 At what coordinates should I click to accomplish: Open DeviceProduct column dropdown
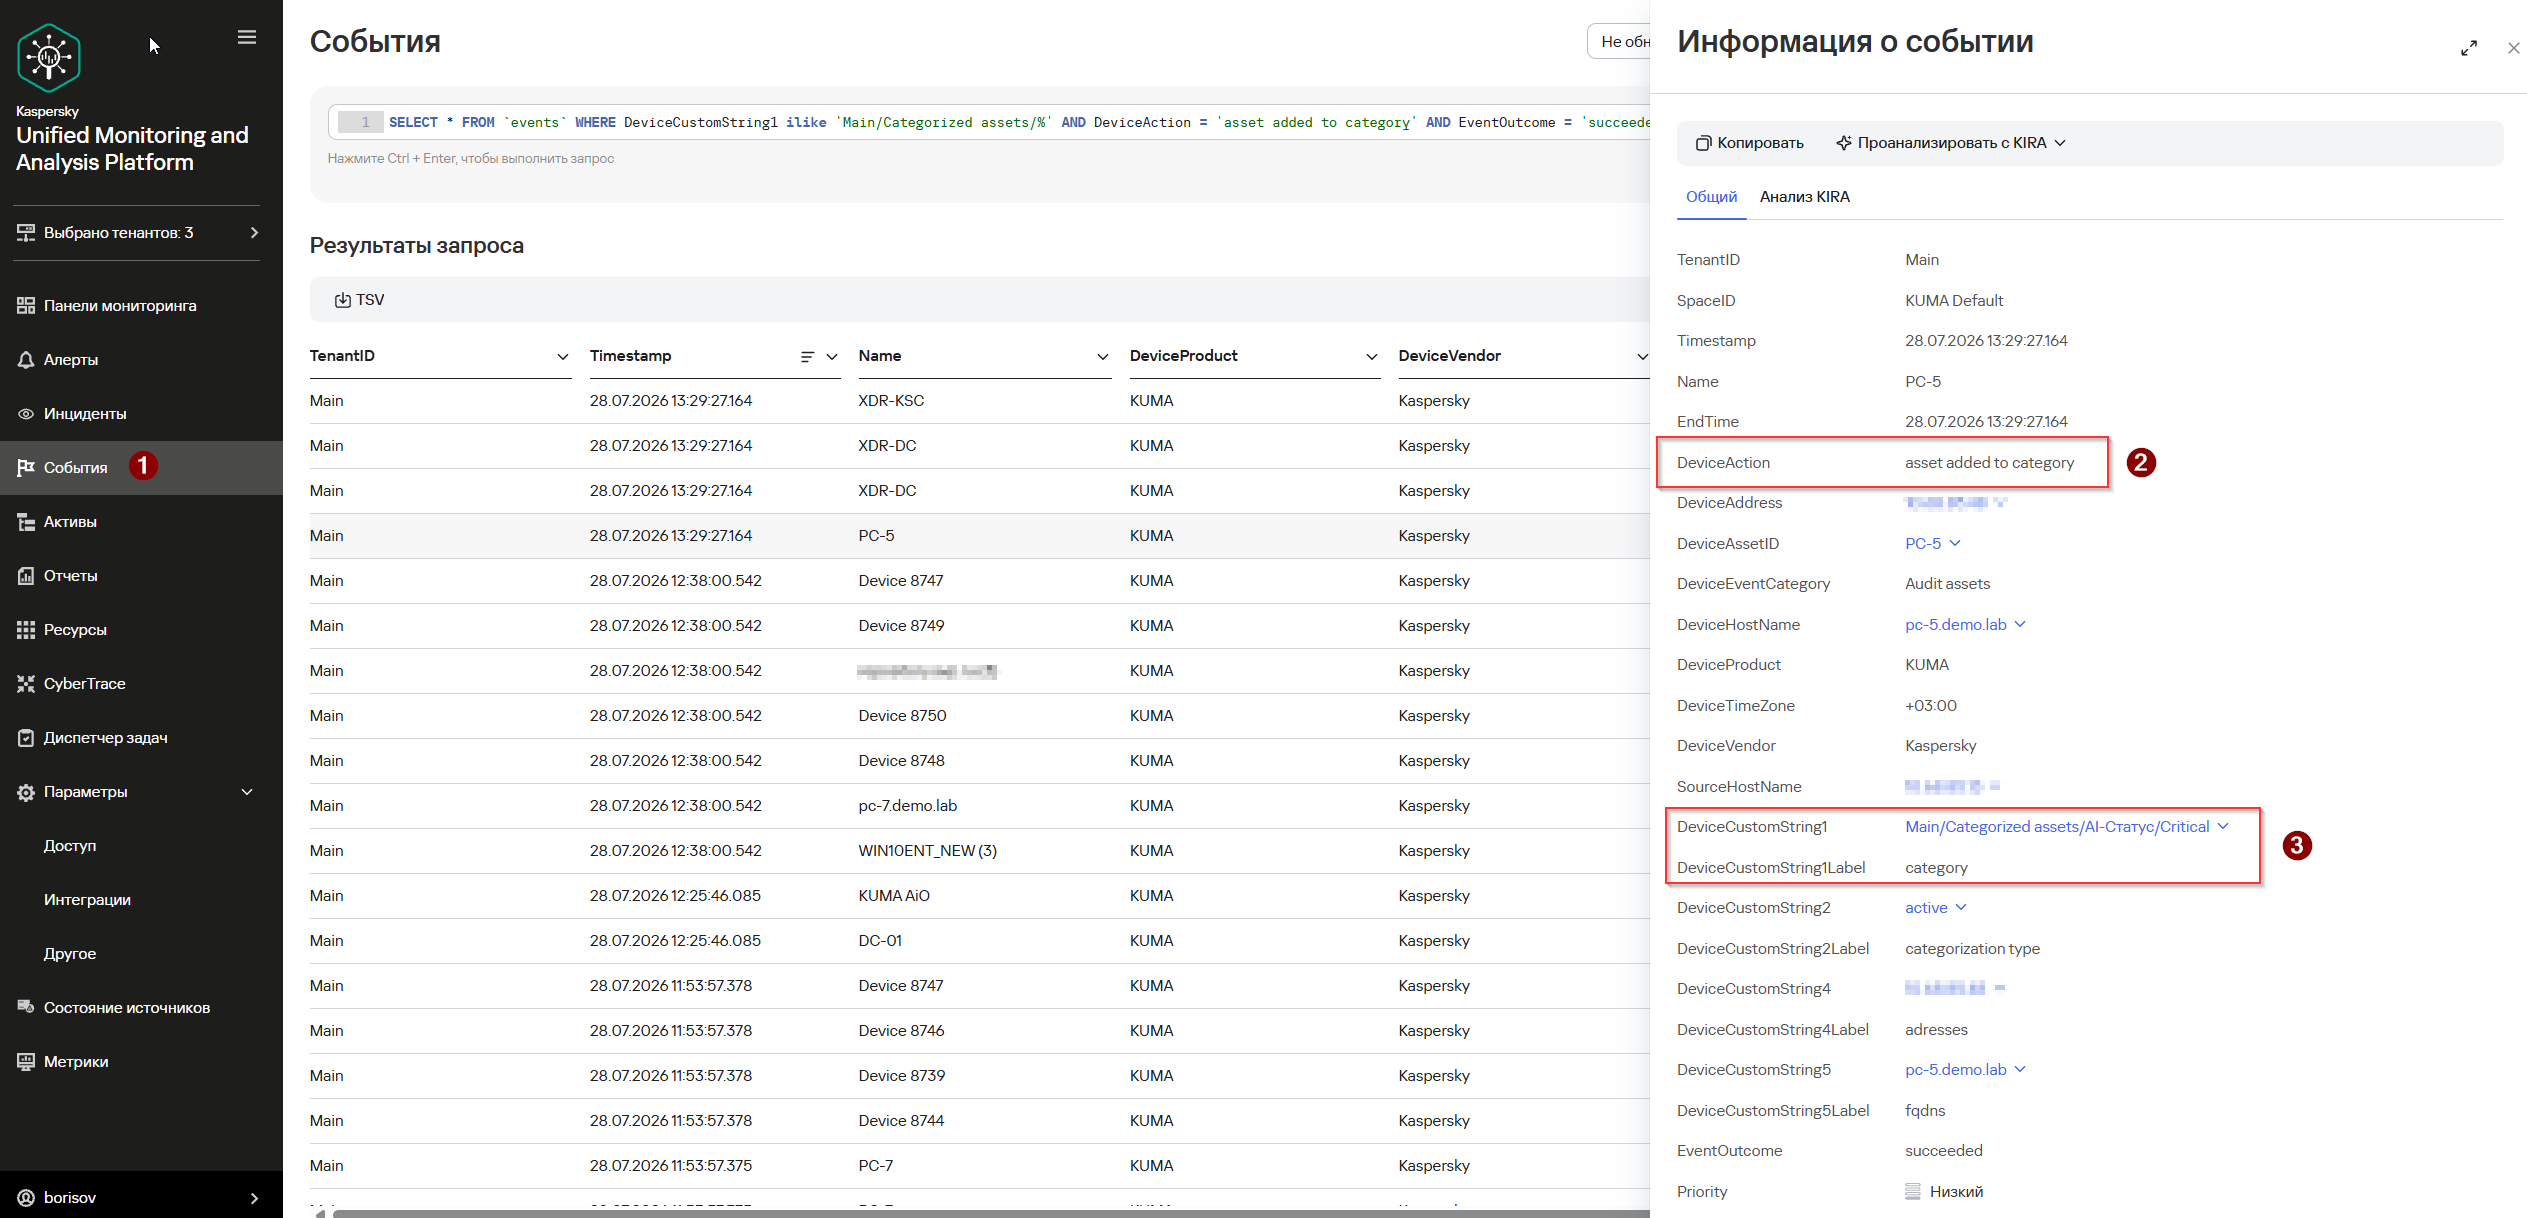(x=1372, y=357)
